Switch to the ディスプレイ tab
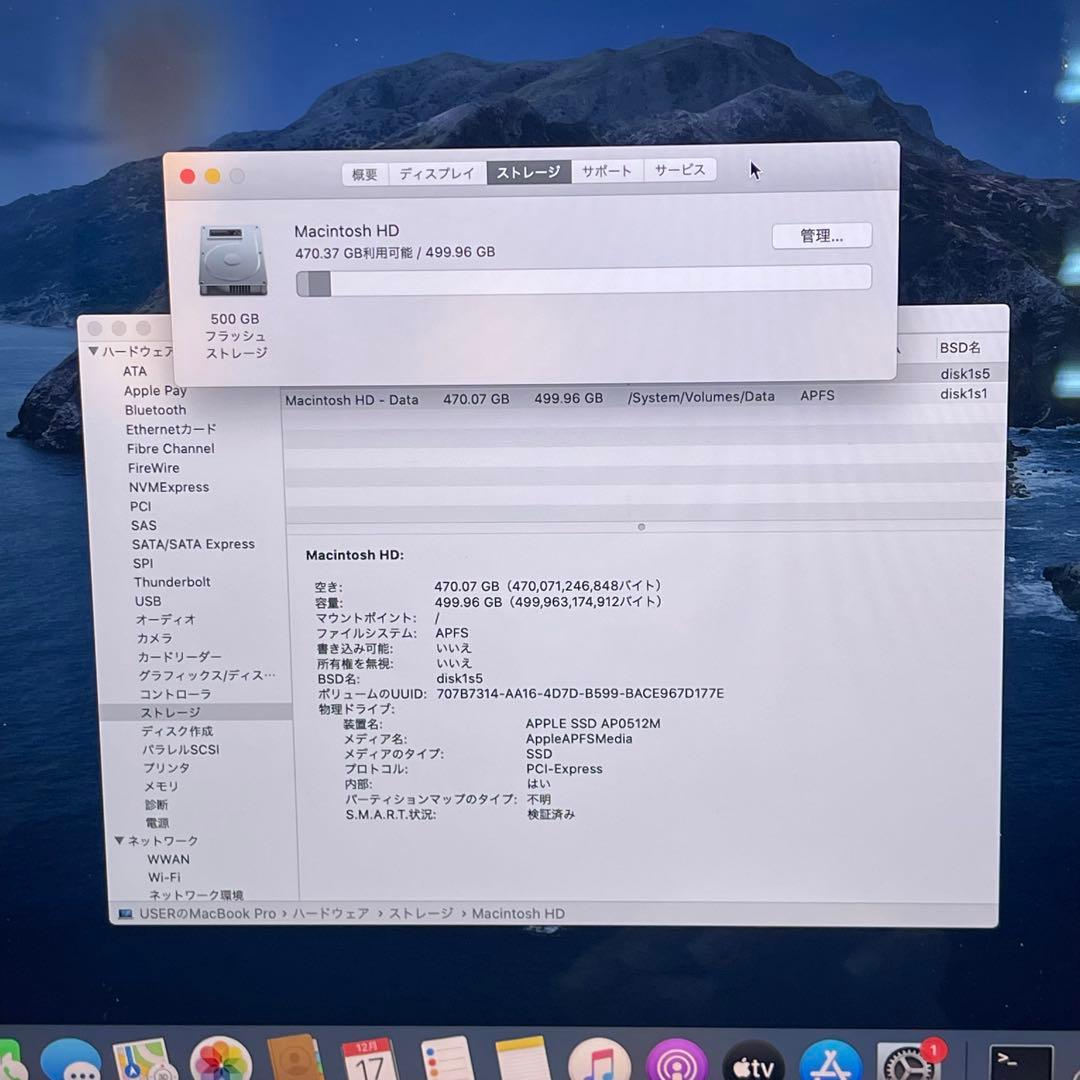 437,172
